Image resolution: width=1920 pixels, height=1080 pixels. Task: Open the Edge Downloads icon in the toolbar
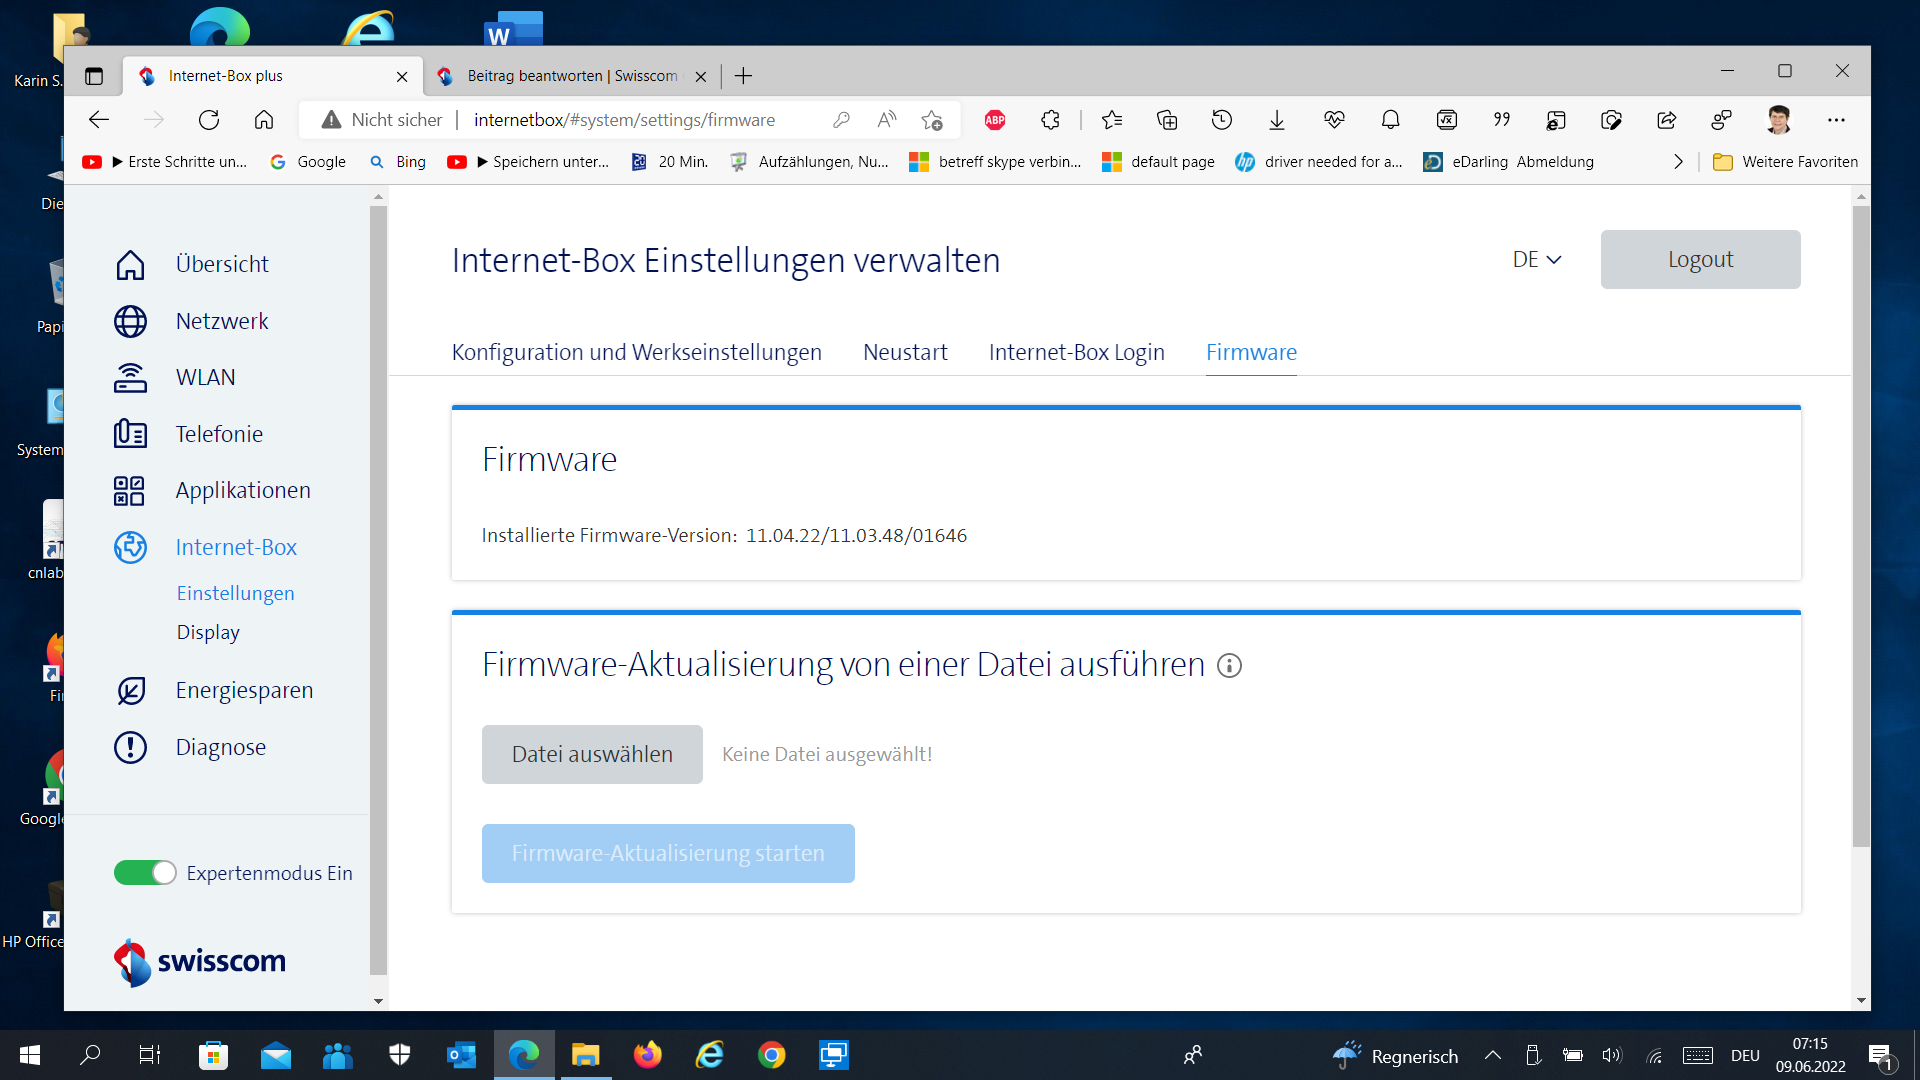[1277, 119]
